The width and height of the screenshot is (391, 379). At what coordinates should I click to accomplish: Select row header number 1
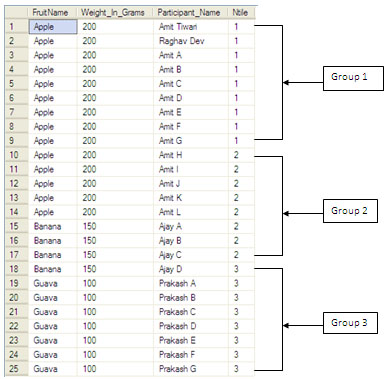(x=17, y=27)
